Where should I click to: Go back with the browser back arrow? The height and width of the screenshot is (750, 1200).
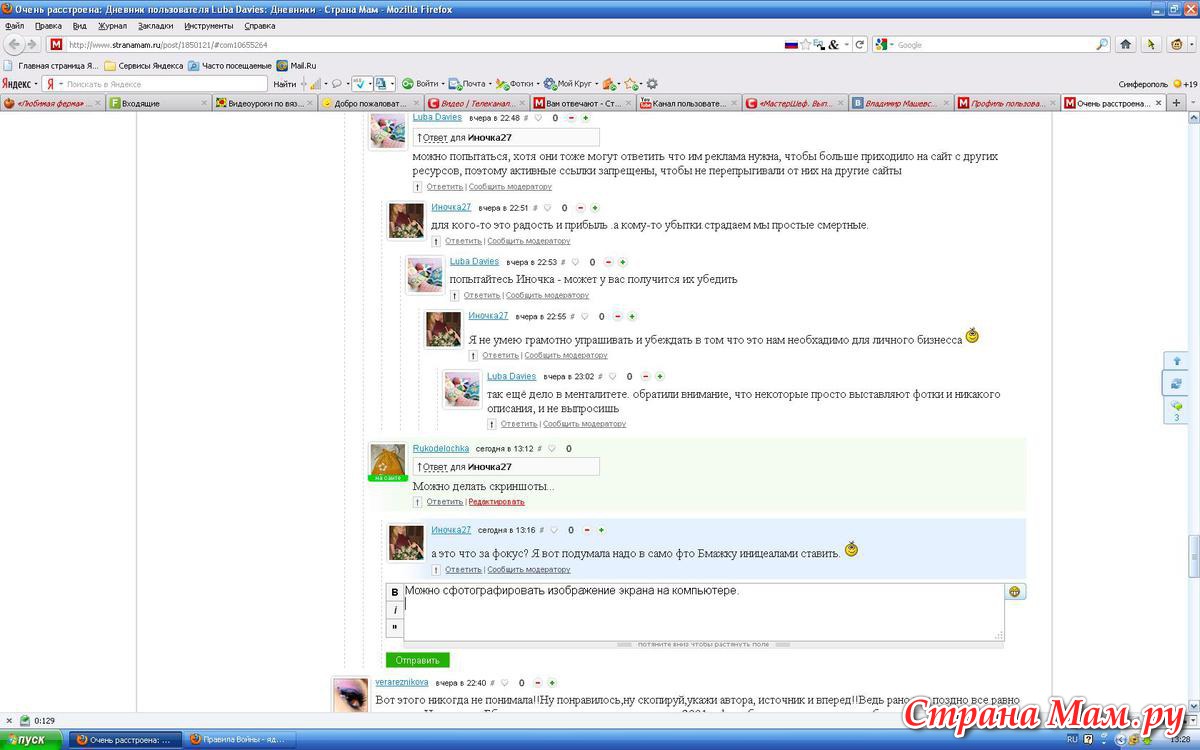14,45
